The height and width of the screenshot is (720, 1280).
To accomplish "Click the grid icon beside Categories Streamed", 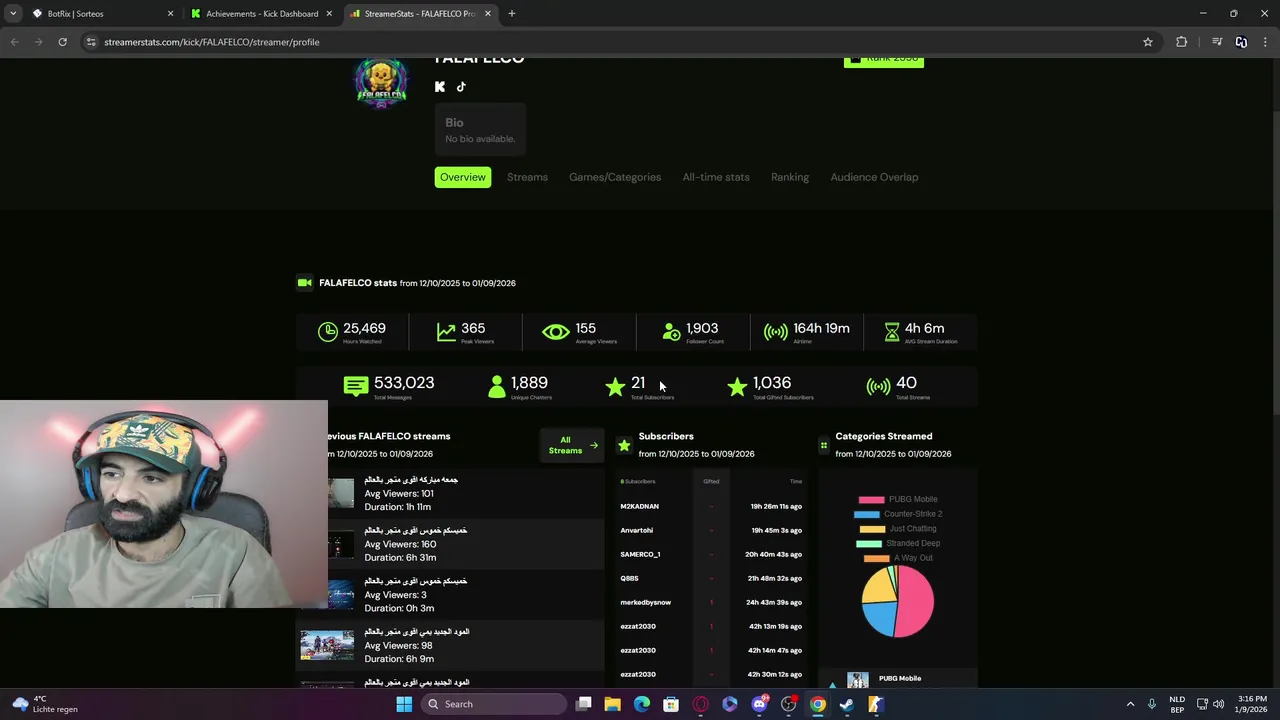I will (x=824, y=446).
